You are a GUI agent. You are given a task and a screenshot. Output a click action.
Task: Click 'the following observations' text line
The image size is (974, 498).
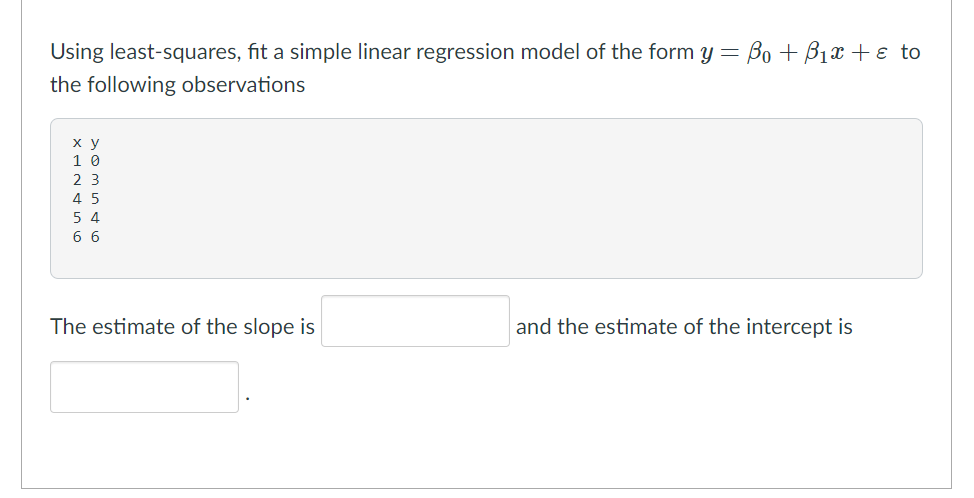click(x=178, y=84)
